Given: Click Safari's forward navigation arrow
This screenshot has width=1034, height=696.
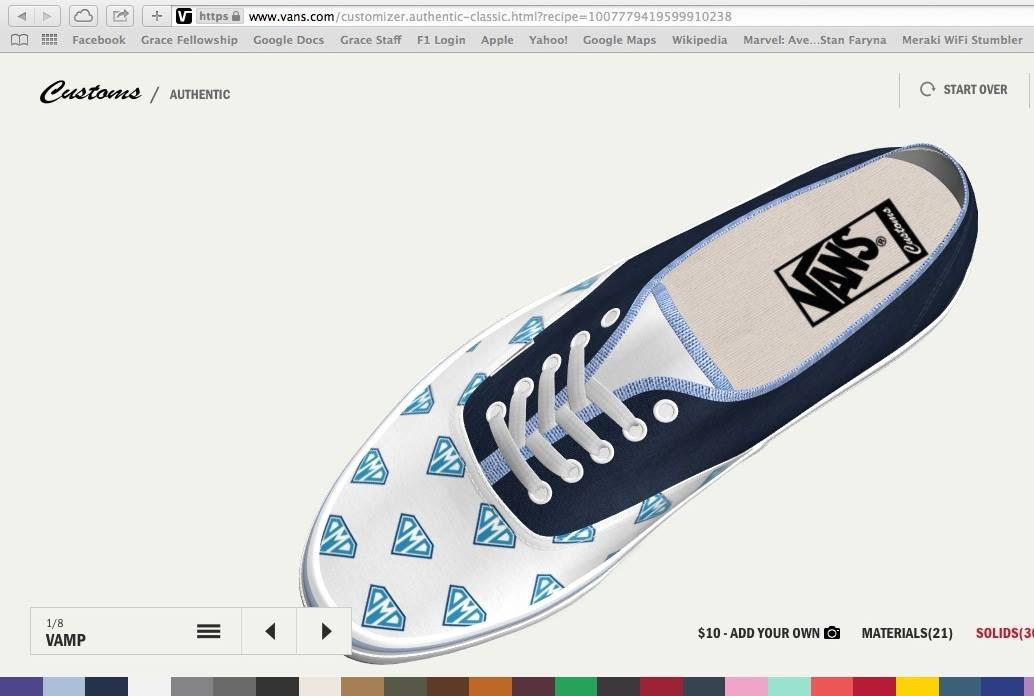Looking at the screenshot, I should (x=47, y=16).
